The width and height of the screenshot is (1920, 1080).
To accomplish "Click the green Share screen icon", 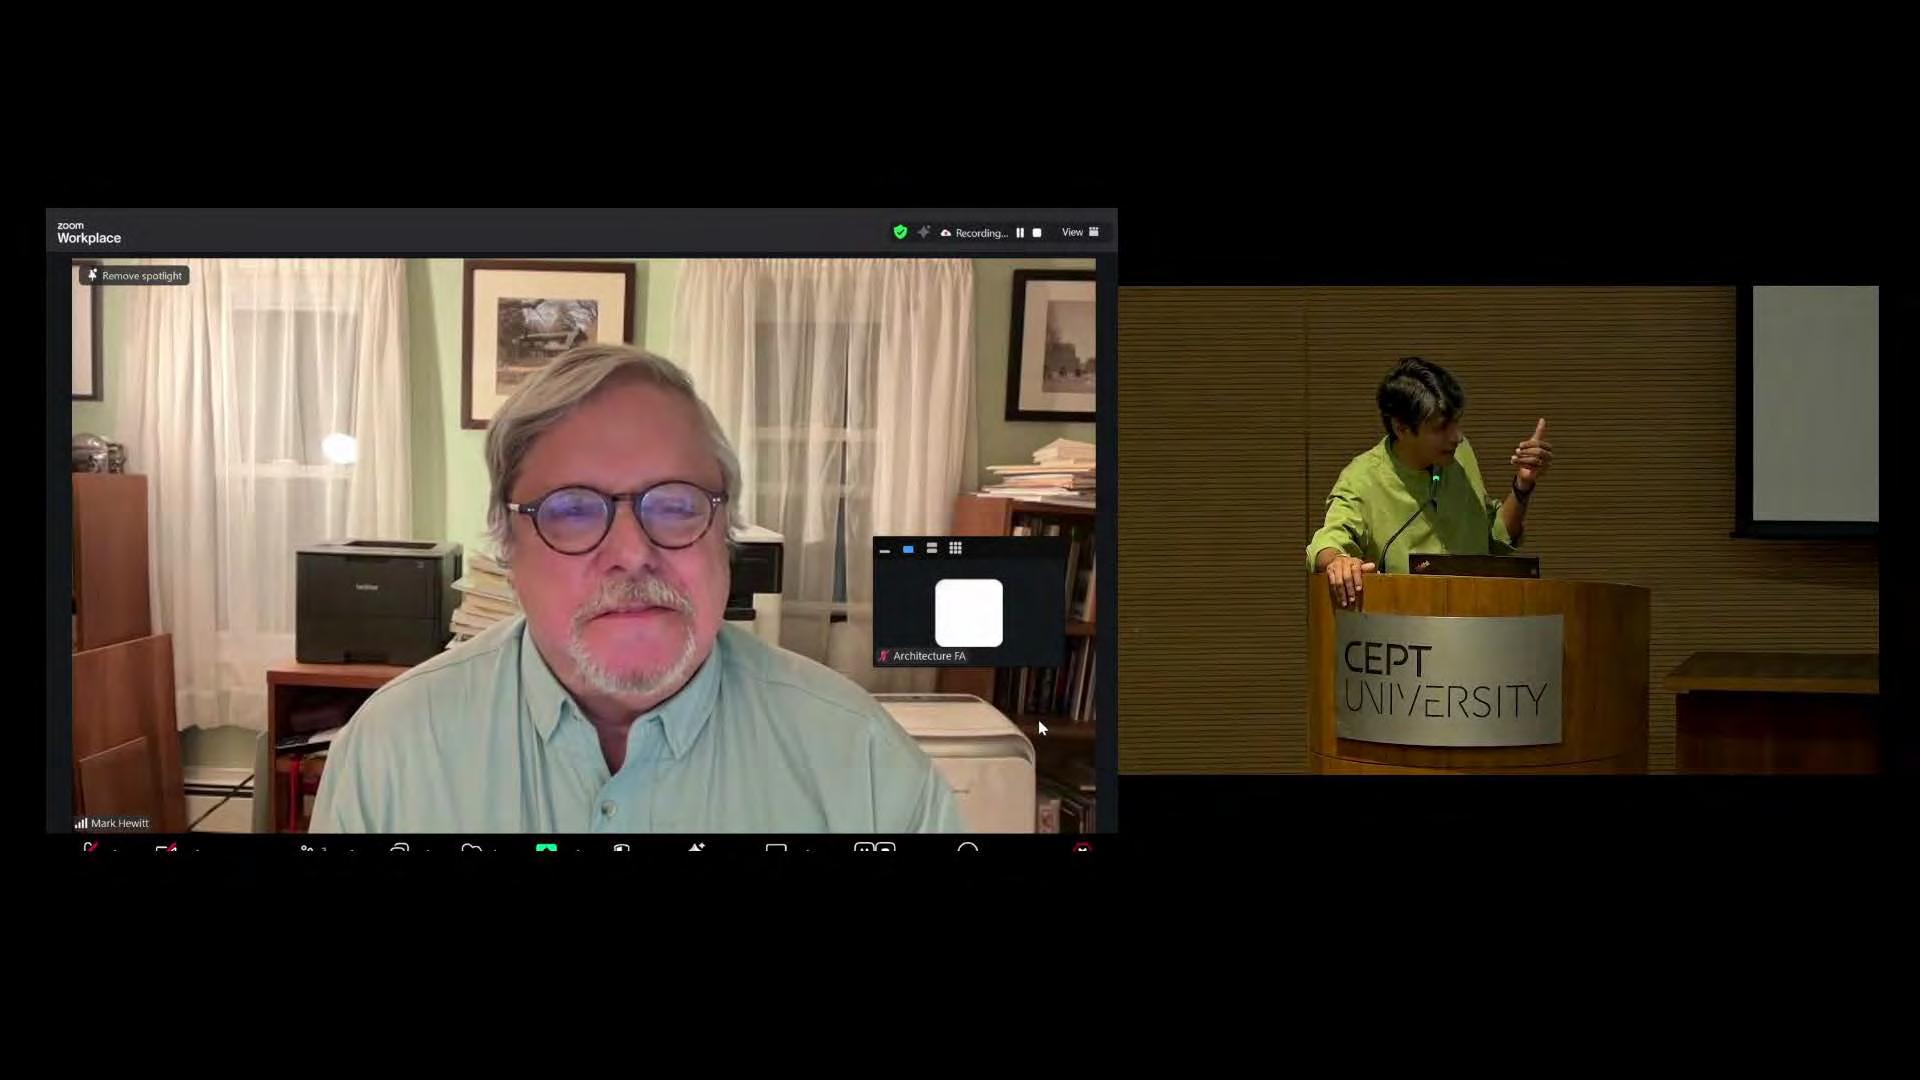I will click(546, 848).
